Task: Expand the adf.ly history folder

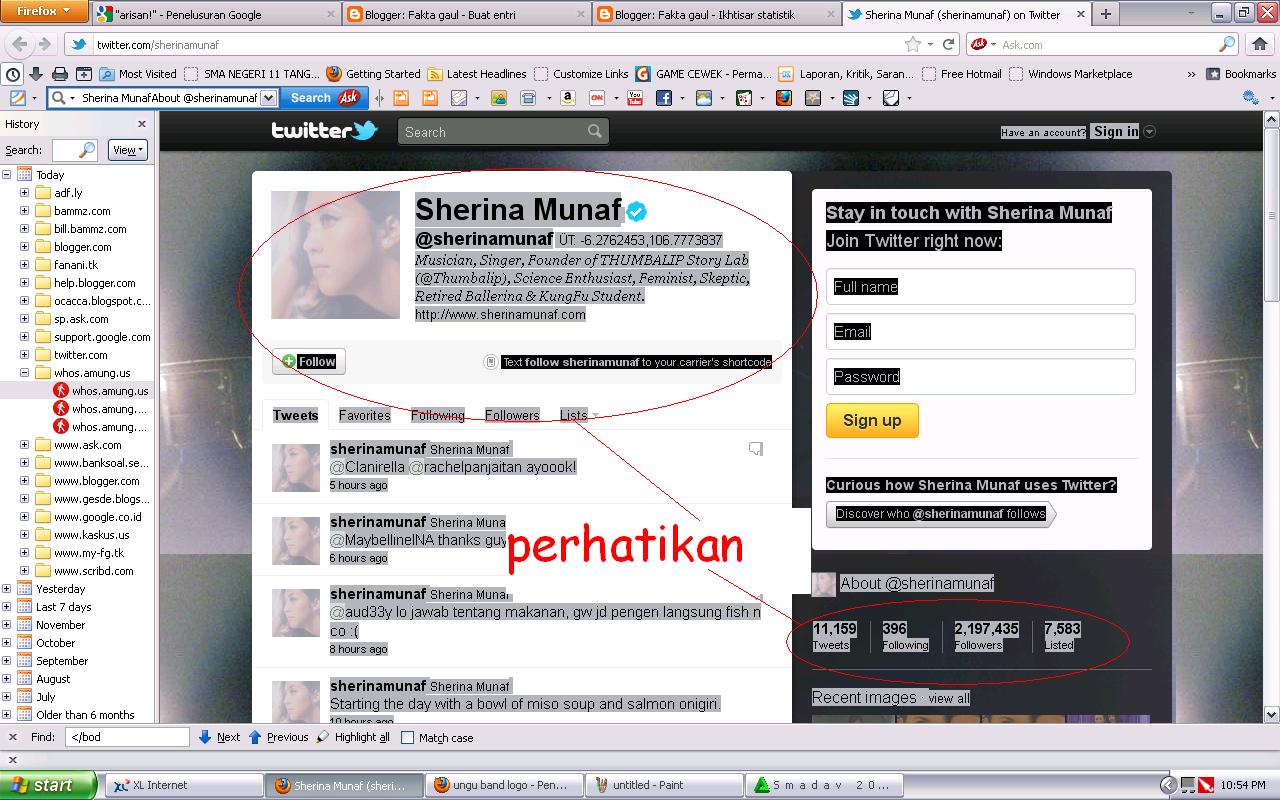Action: [x=25, y=193]
